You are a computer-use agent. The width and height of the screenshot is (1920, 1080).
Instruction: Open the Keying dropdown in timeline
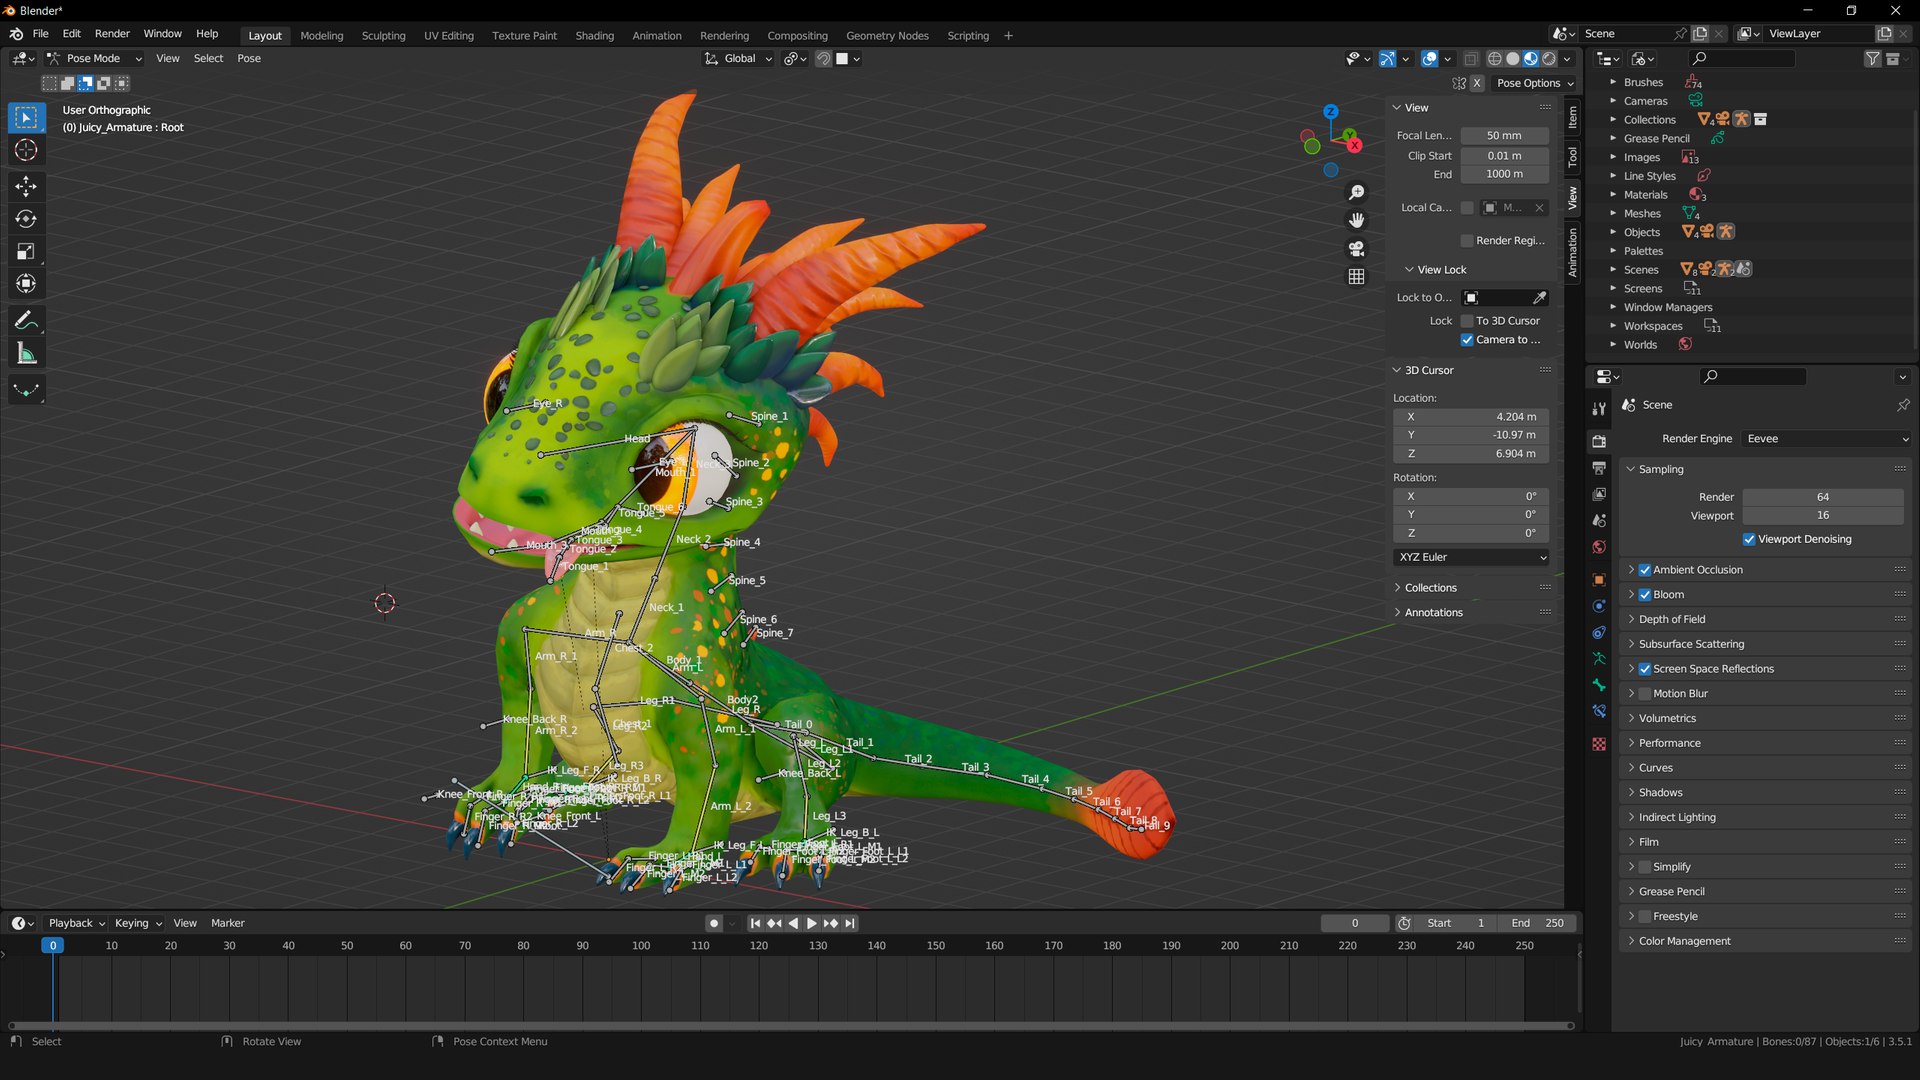point(138,924)
